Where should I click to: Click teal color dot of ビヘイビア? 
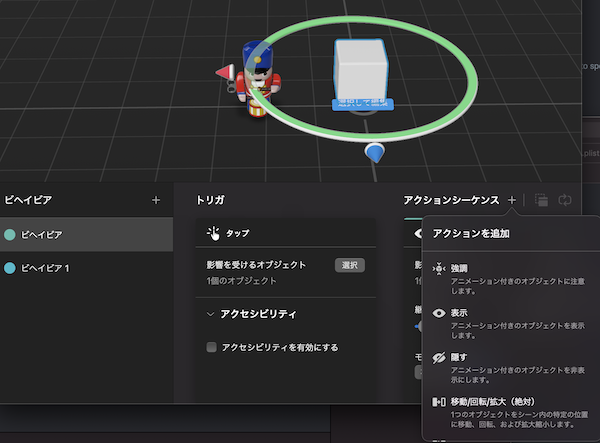tap(10, 235)
